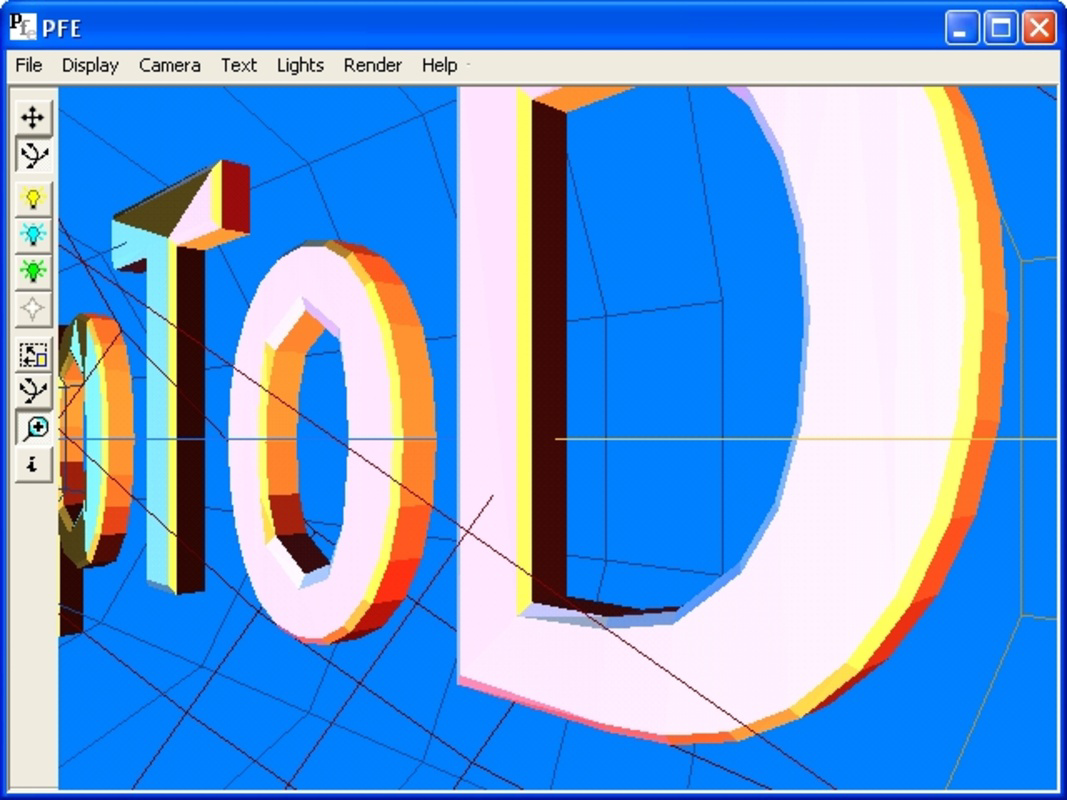Viewport: 1067px width, 800px height.
Task: Open the Help menu
Action: [437, 65]
